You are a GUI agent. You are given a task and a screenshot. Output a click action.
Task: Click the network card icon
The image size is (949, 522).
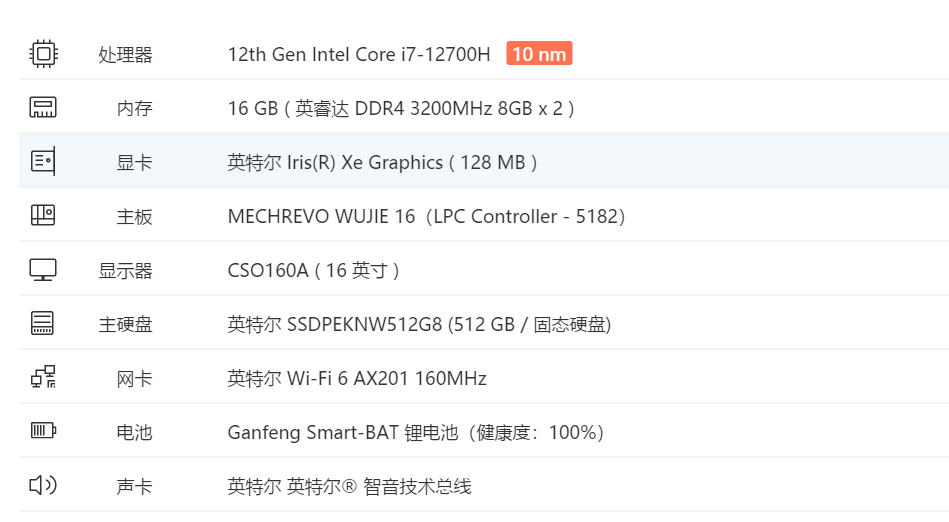point(43,378)
